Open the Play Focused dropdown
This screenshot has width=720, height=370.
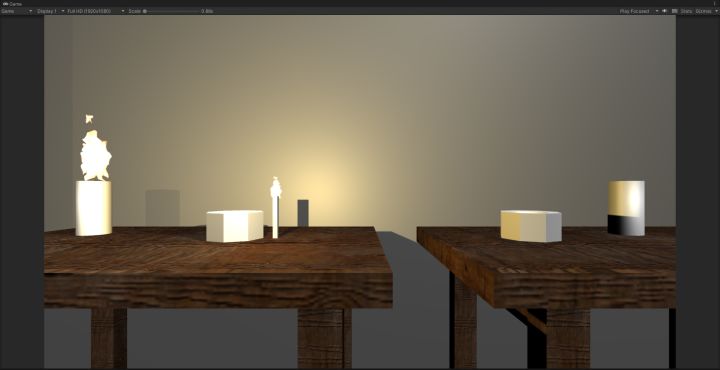639,11
